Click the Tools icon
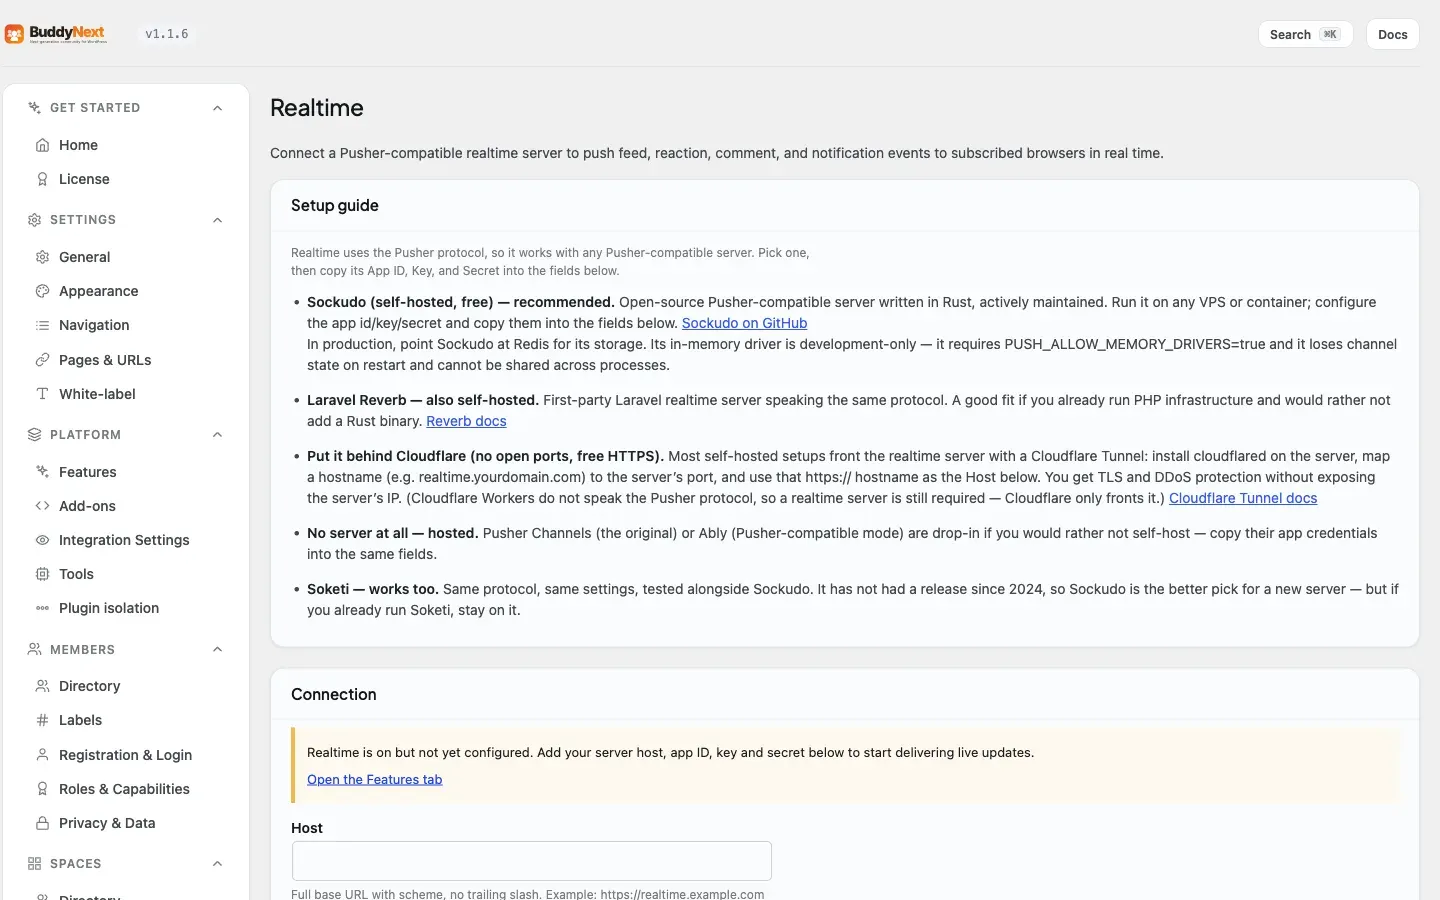 (42, 574)
